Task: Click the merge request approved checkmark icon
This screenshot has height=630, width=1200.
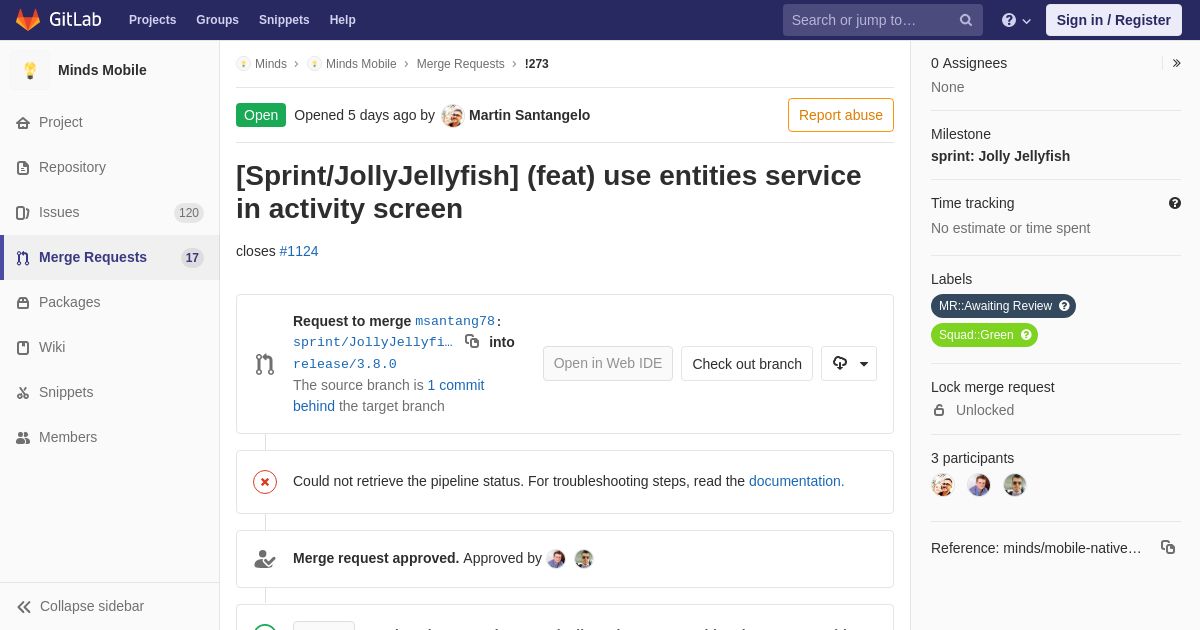Action: [x=265, y=559]
